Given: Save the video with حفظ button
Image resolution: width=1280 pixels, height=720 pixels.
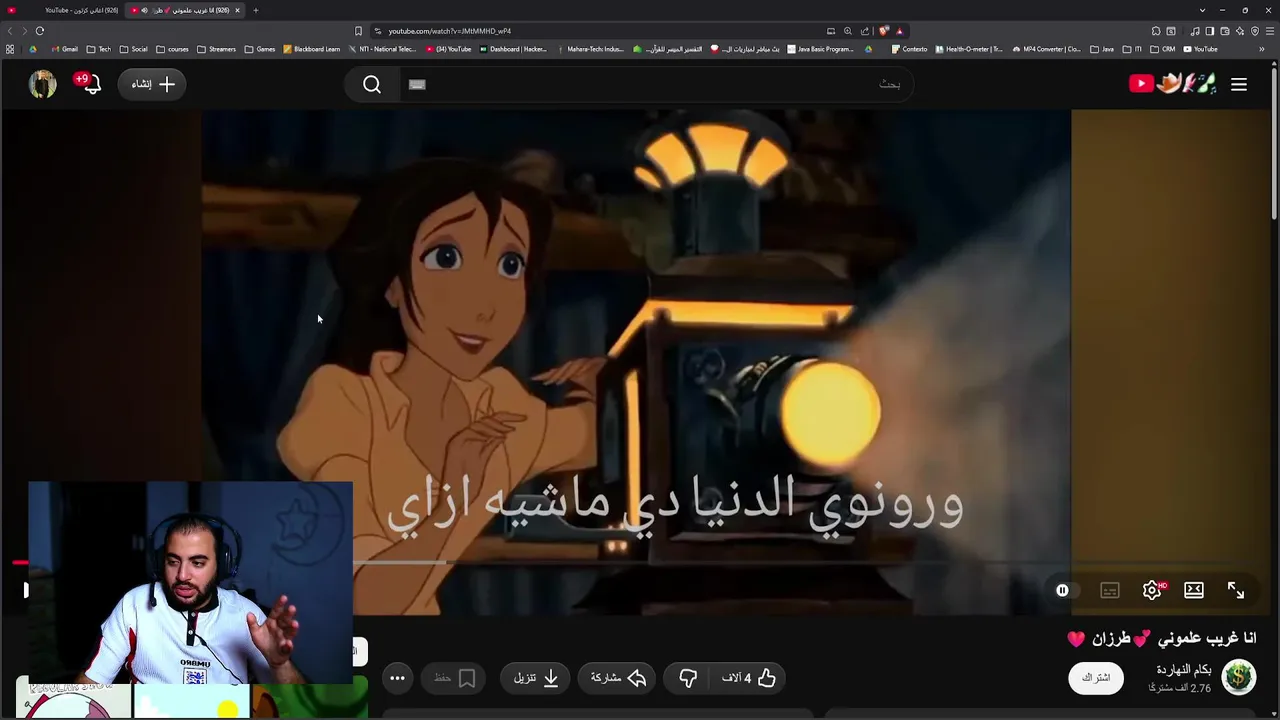Looking at the screenshot, I should point(455,678).
